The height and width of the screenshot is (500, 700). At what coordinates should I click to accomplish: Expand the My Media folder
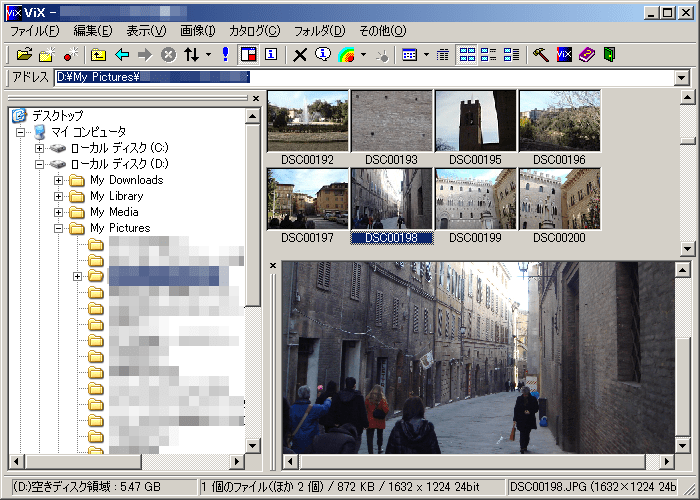point(58,212)
